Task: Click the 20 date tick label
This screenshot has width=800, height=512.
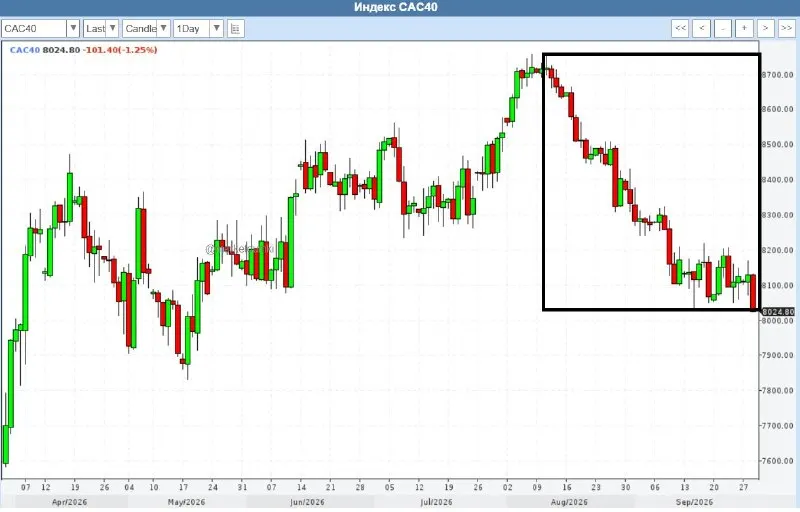Action: point(714,488)
